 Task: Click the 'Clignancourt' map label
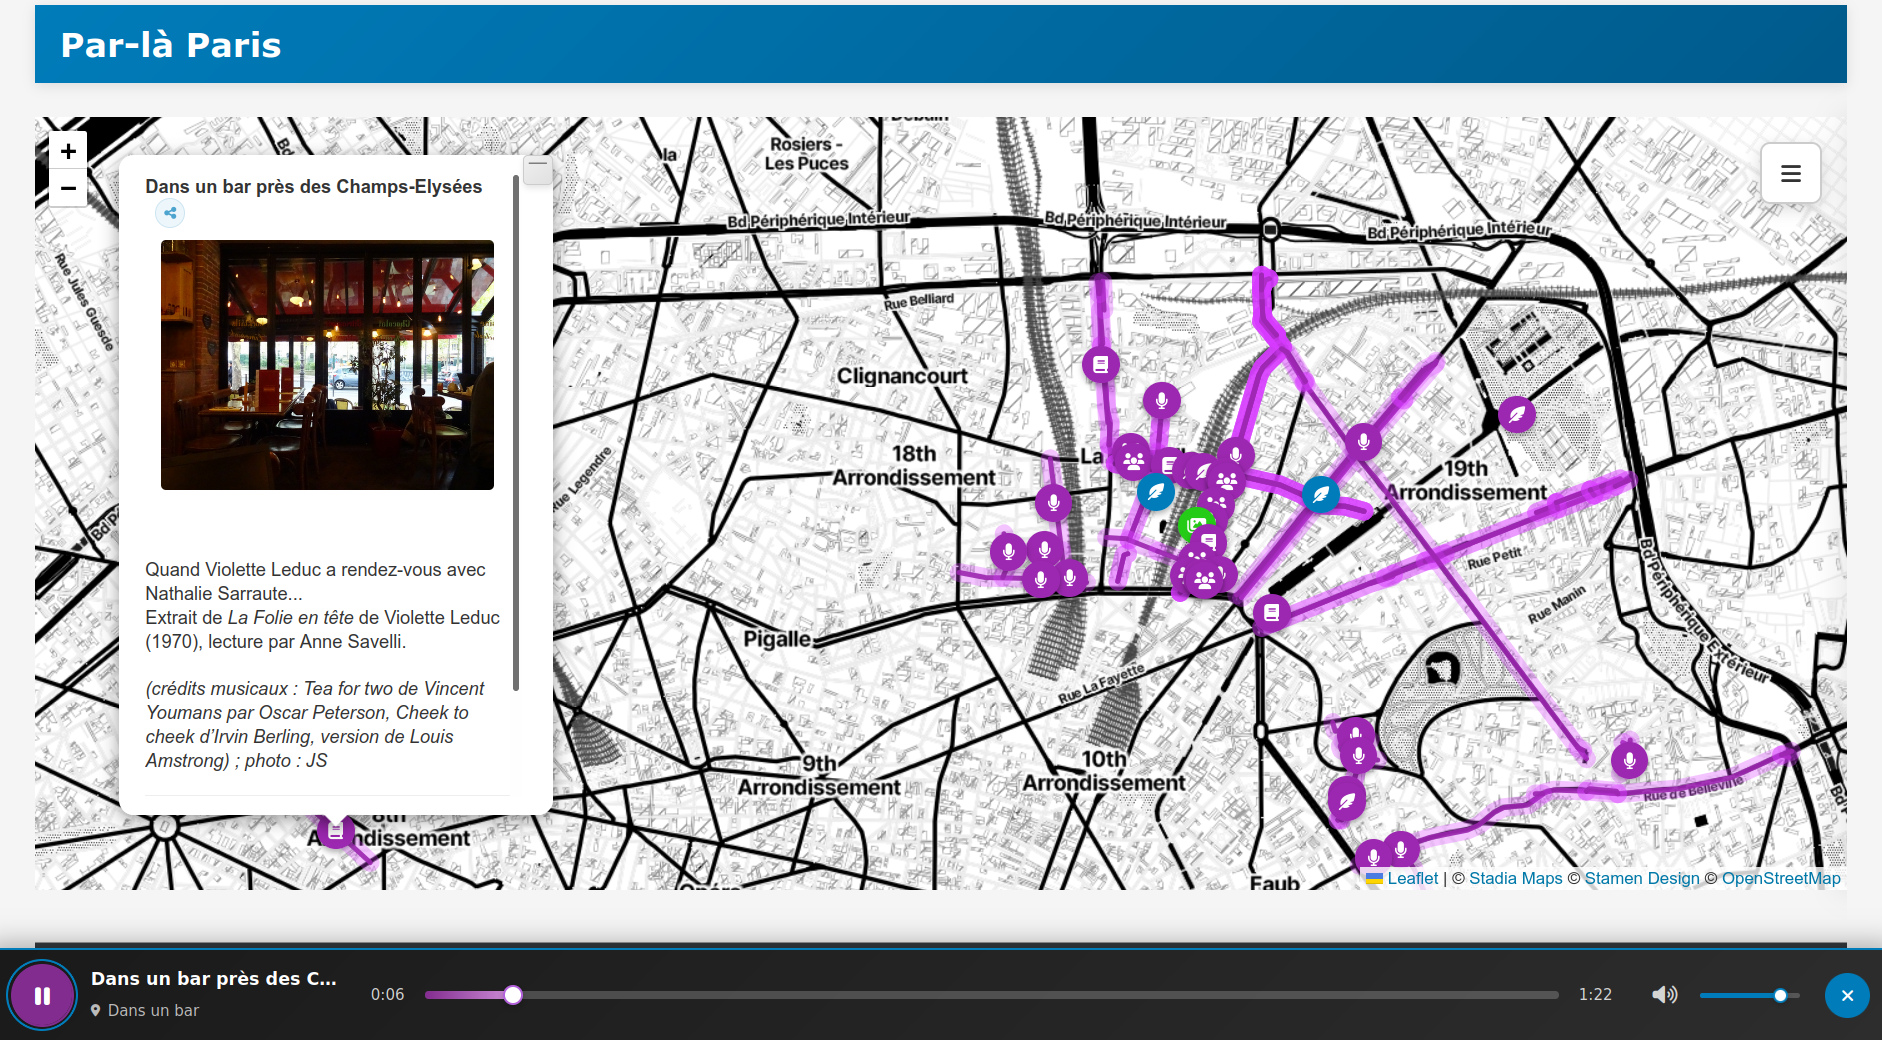[x=902, y=376]
